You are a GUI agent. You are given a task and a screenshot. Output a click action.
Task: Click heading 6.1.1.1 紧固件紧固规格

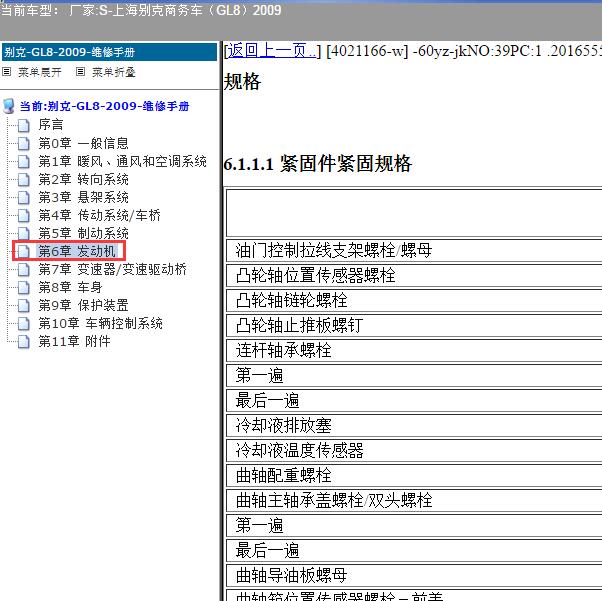coord(318,164)
